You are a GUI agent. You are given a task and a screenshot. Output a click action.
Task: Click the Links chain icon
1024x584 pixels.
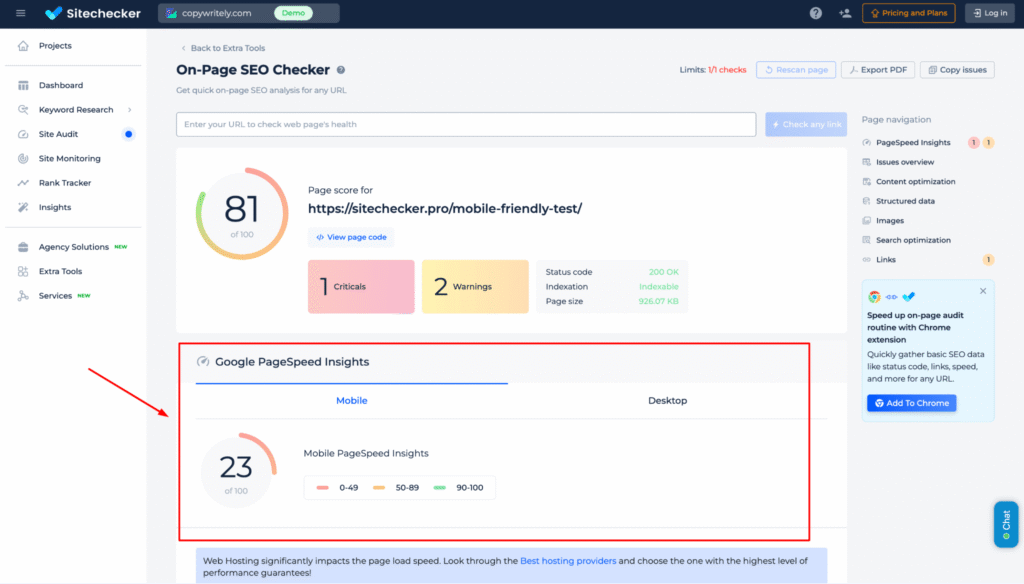(x=867, y=260)
